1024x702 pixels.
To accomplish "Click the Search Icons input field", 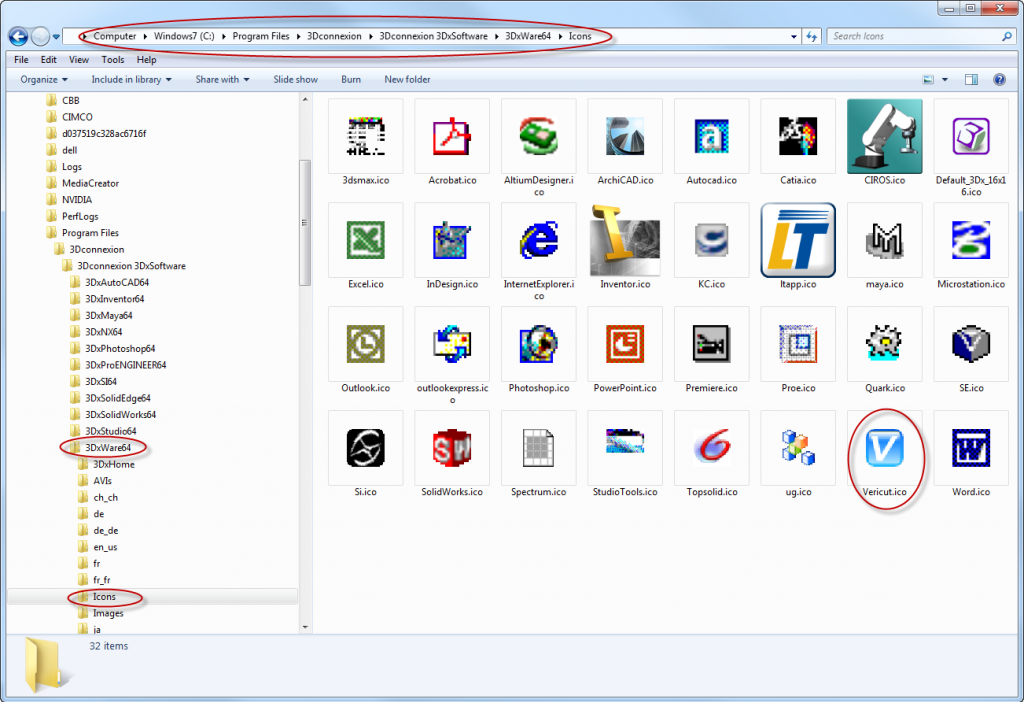I will tap(914, 37).
